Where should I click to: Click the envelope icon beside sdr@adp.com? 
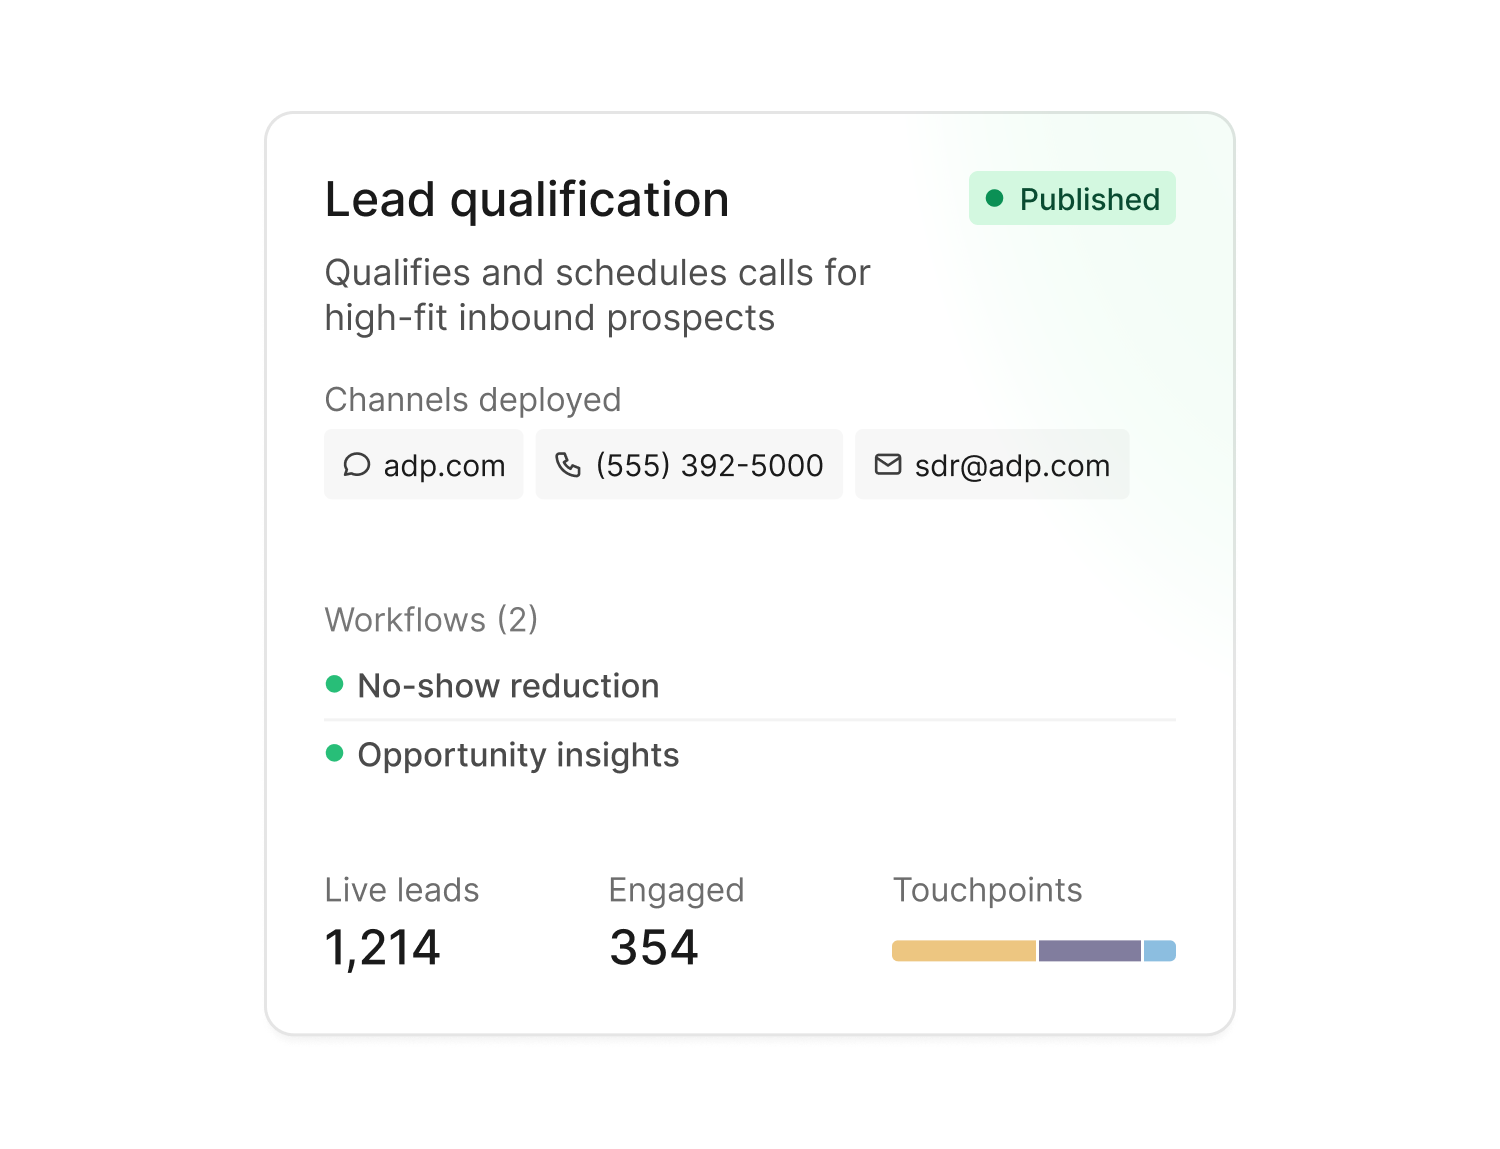(888, 464)
